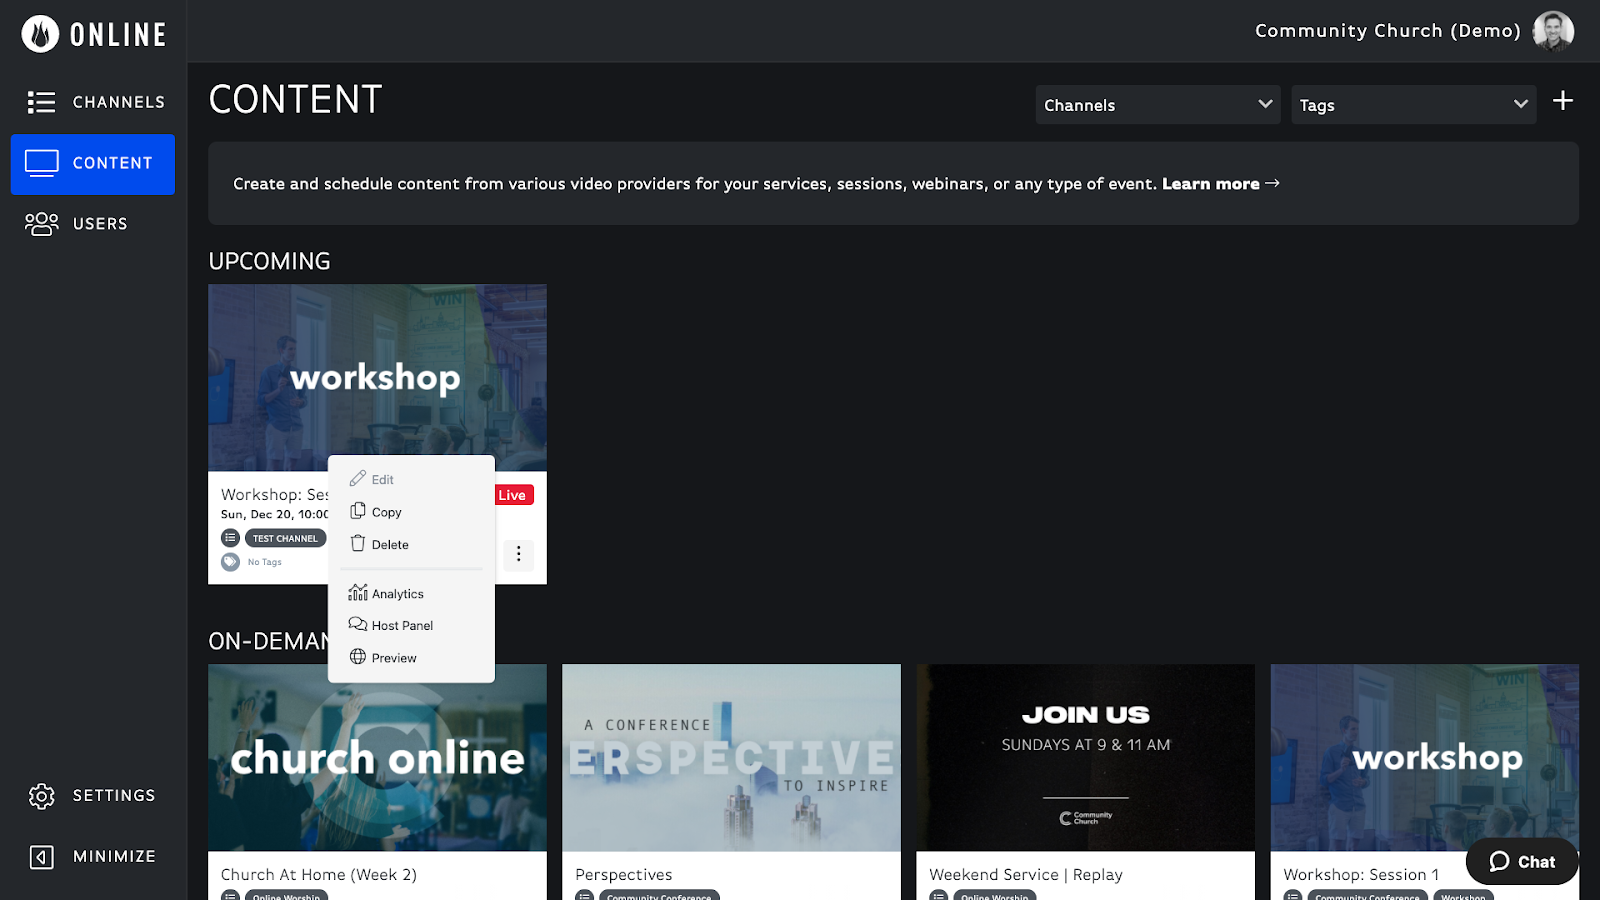Click the flame Online logo
Screen dimensions: 1600x900
[40, 34]
